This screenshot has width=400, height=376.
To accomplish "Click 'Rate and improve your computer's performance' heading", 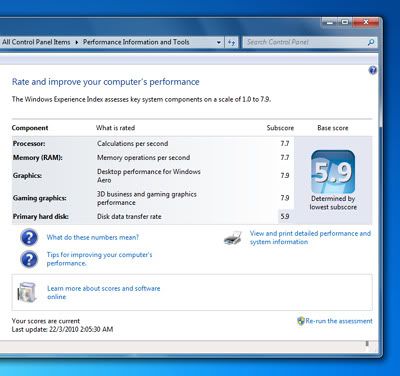I will pyautogui.click(x=106, y=82).
